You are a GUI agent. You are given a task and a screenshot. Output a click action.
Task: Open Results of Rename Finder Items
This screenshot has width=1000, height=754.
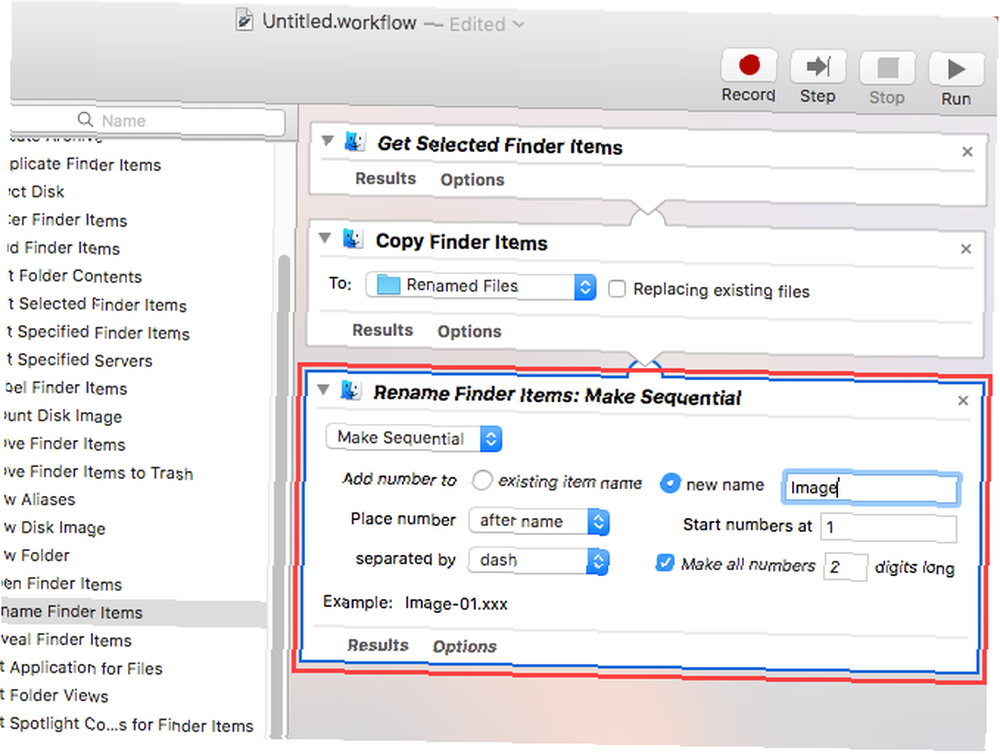(378, 645)
